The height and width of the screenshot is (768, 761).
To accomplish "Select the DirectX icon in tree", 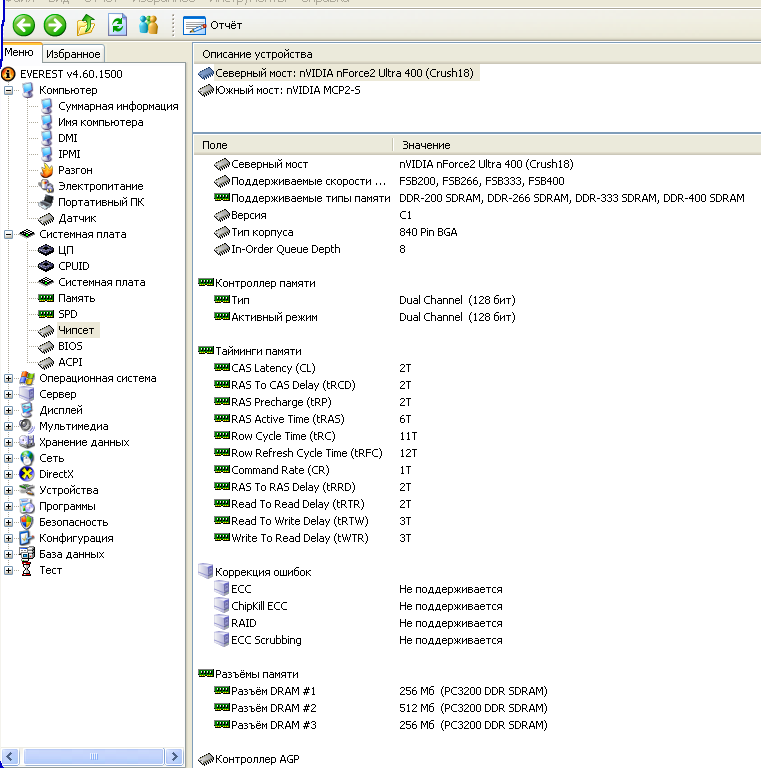I will 27,474.
